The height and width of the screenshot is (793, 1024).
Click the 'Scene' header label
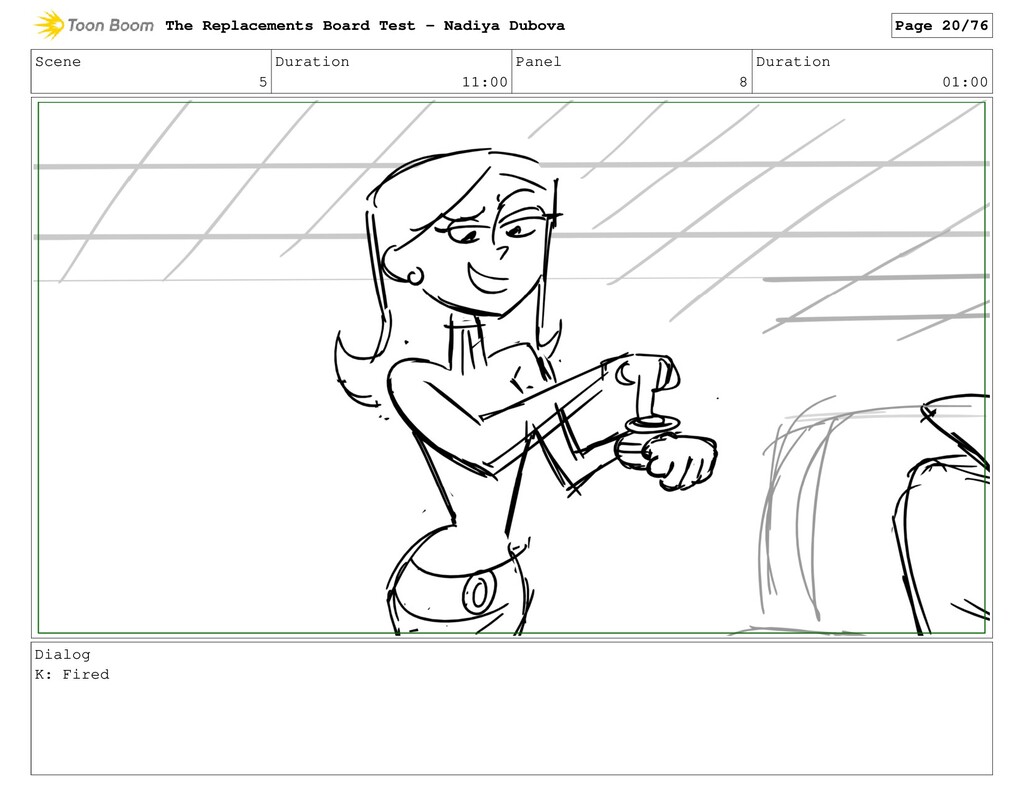click(57, 61)
